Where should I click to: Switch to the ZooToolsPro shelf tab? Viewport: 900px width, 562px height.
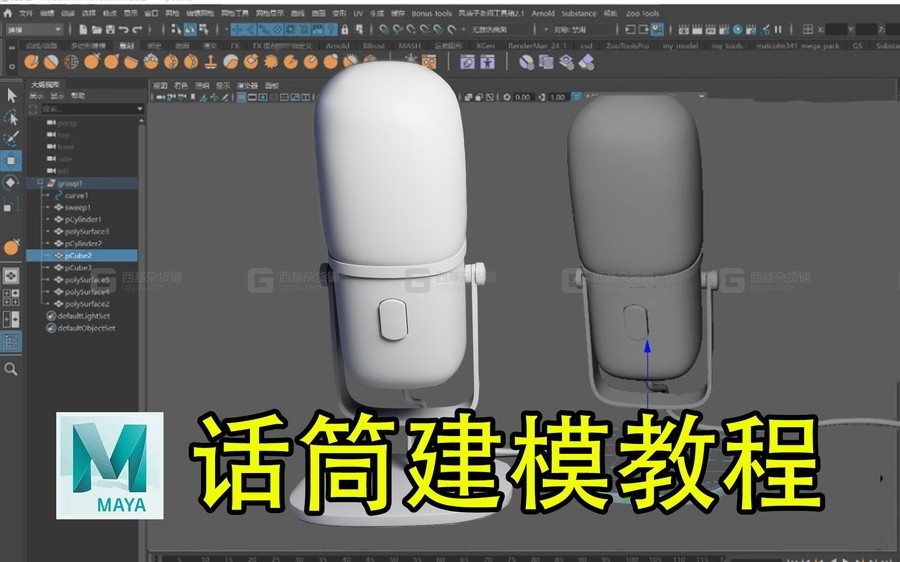(627, 46)
